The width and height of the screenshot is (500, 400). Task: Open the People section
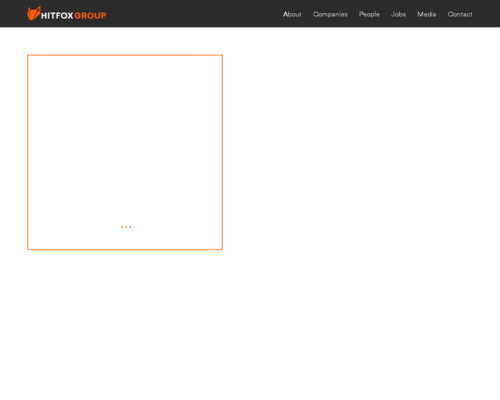click(x=369, y=14)
